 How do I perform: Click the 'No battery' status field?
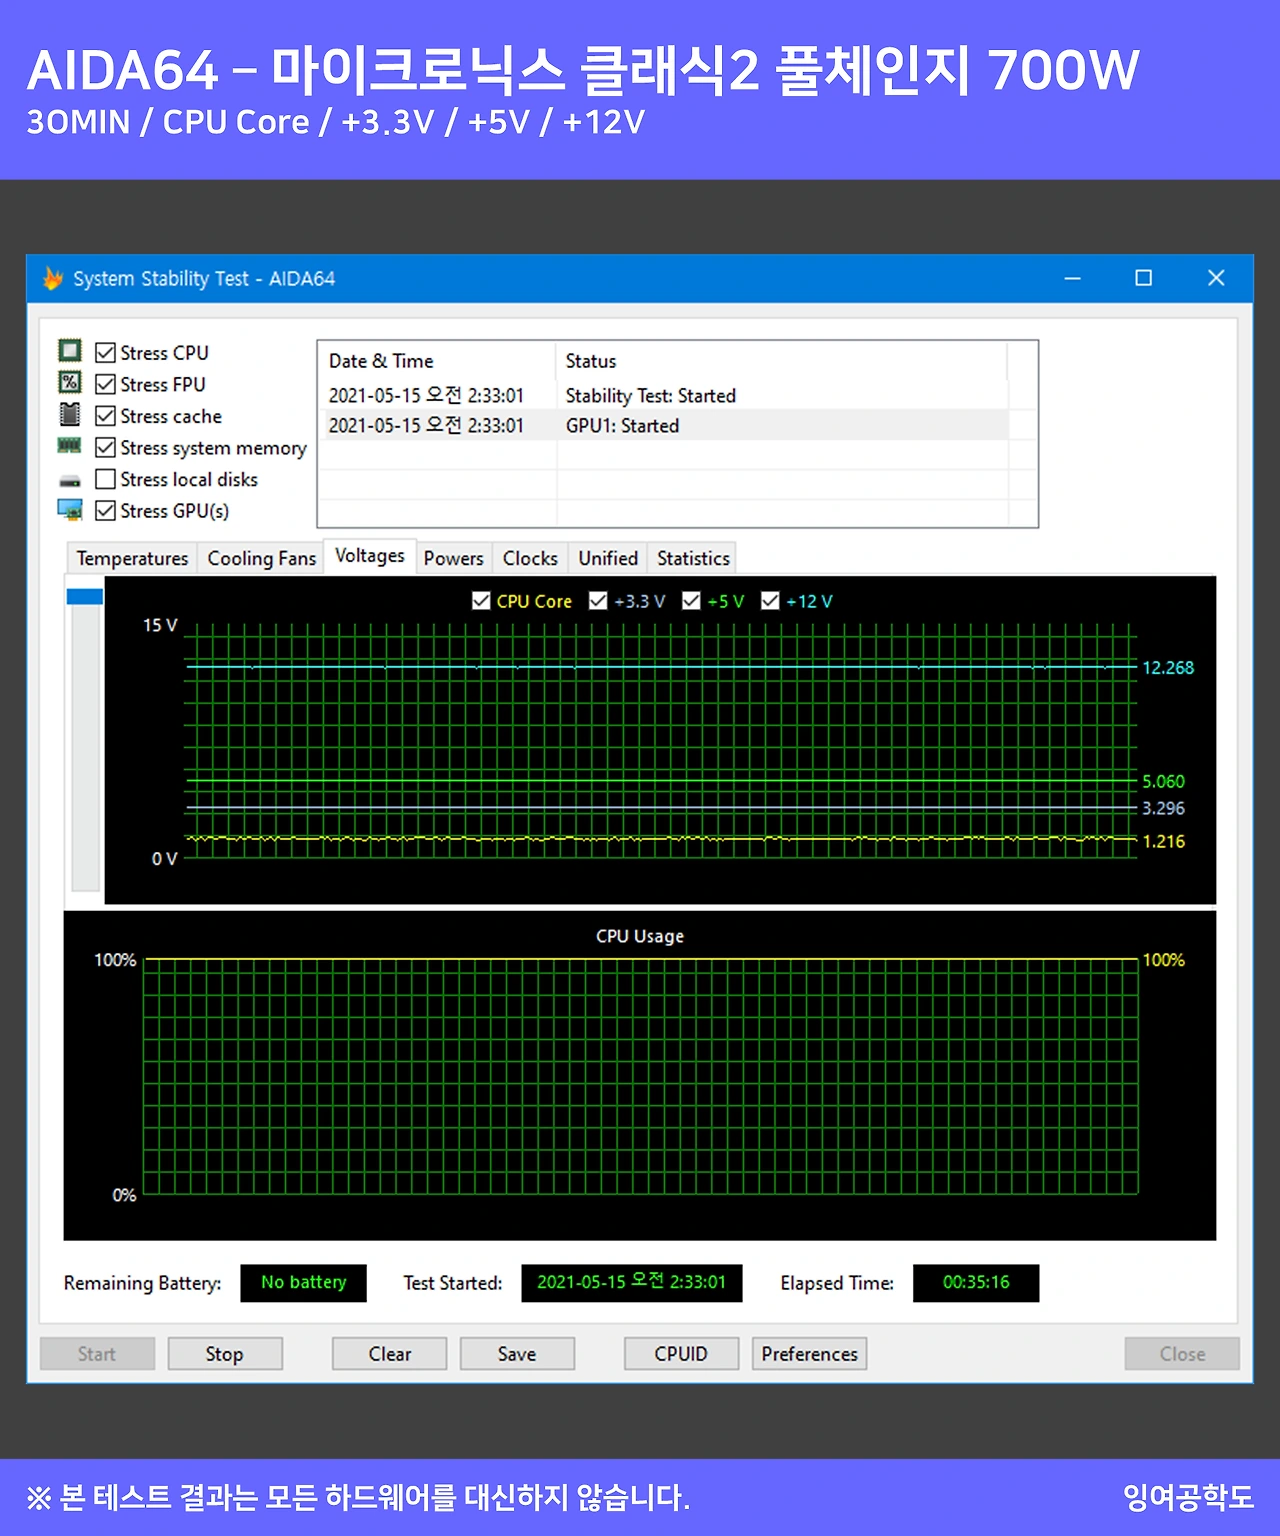[304, 1283]
